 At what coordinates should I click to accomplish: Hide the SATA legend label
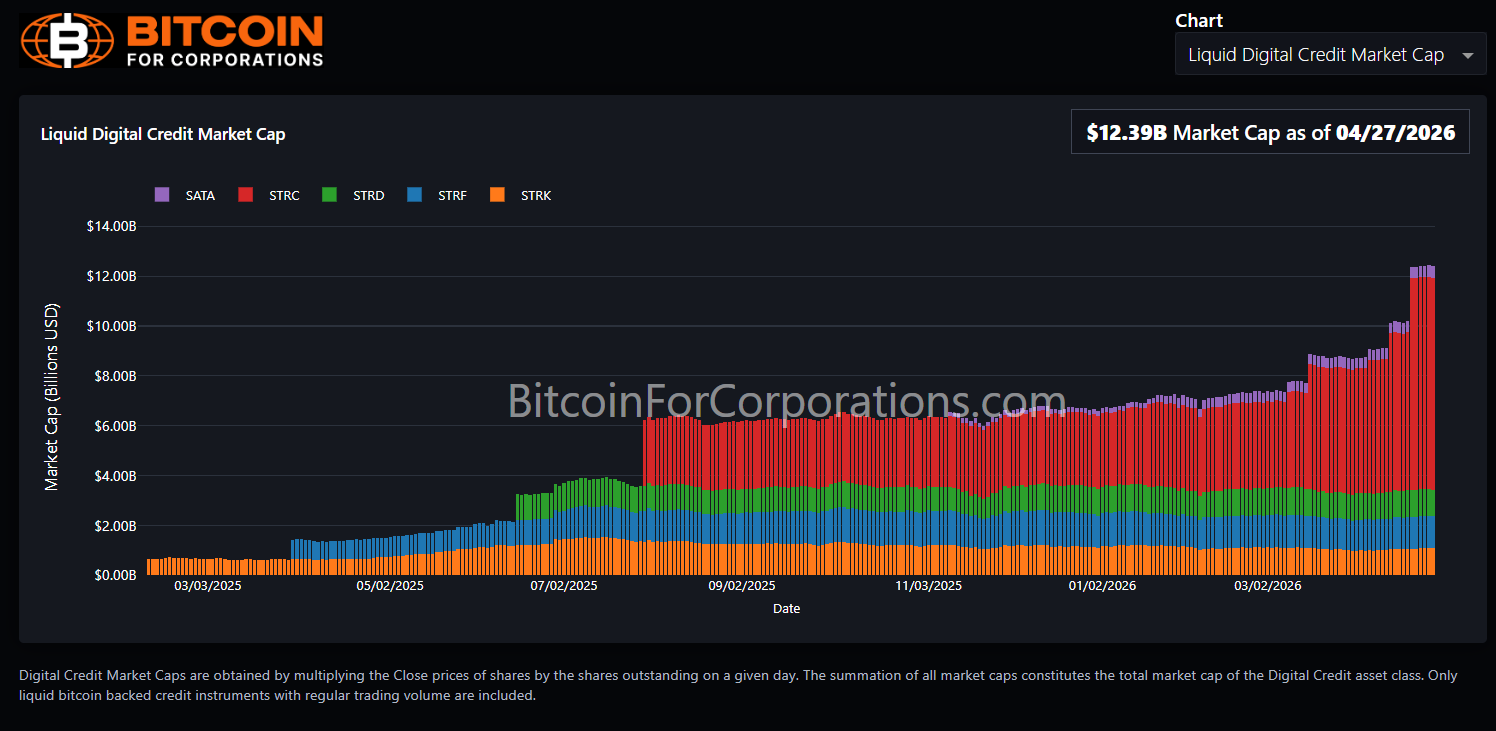(200, 195)
